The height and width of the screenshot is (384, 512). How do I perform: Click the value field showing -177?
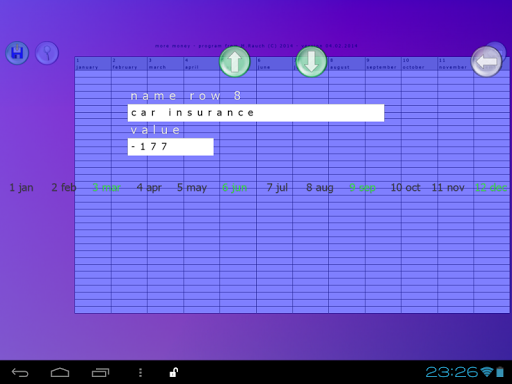pyautogui.click(x=171, y=147)
